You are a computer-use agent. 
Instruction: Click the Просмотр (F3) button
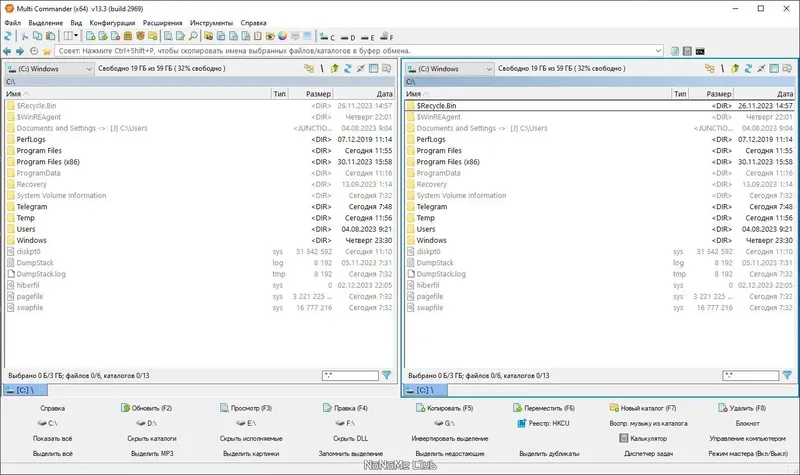click(246, 408)
